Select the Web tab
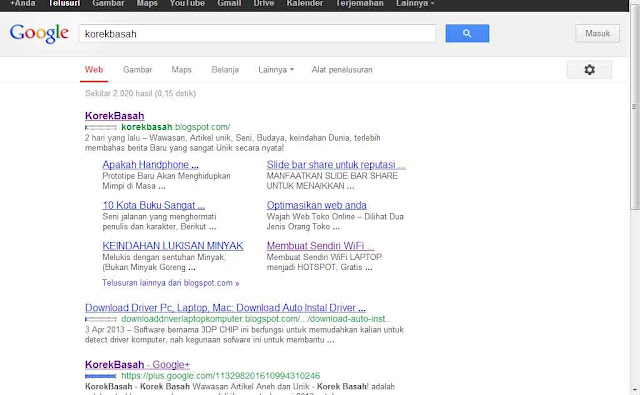Screen dimensions: 640x395 tap(94, 70)
